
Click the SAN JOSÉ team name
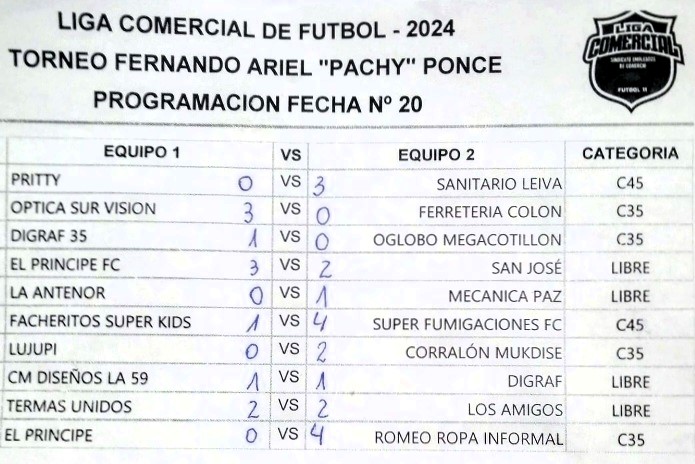(527, 268)
